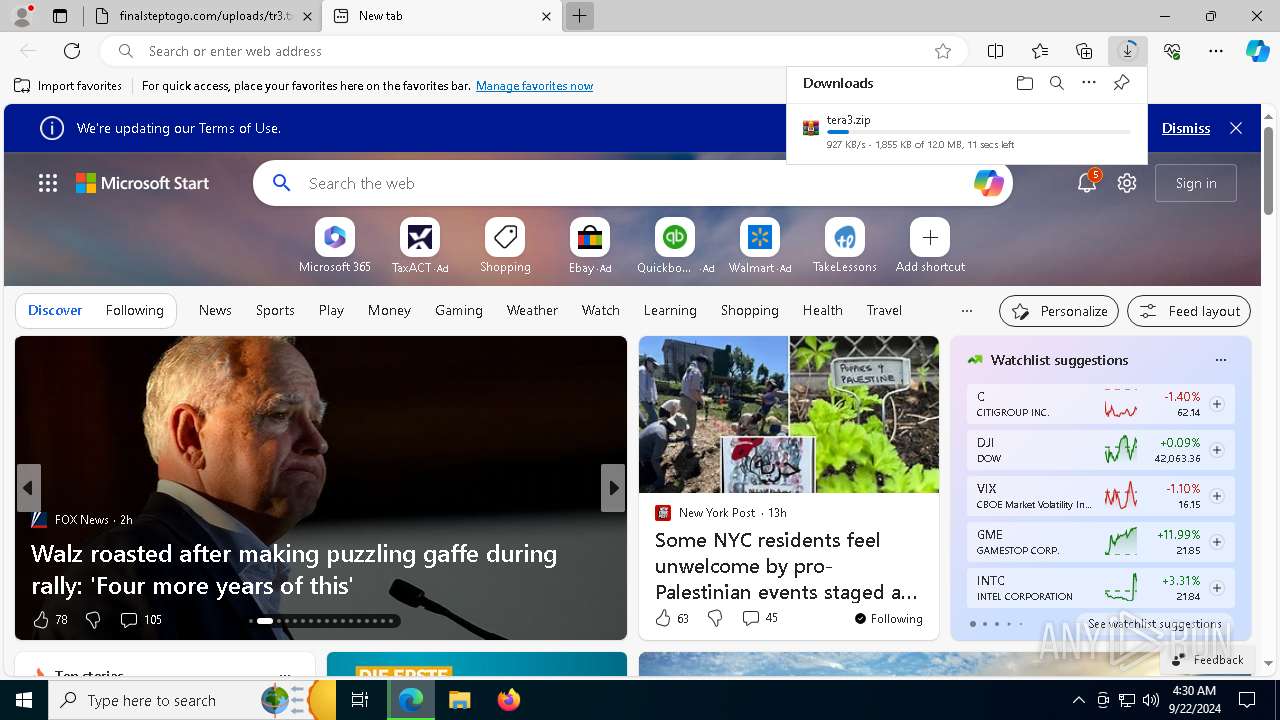Open more options in Downloads panel
The height and width of the screenshot is (720, 1280).
tap(1088, 83)
